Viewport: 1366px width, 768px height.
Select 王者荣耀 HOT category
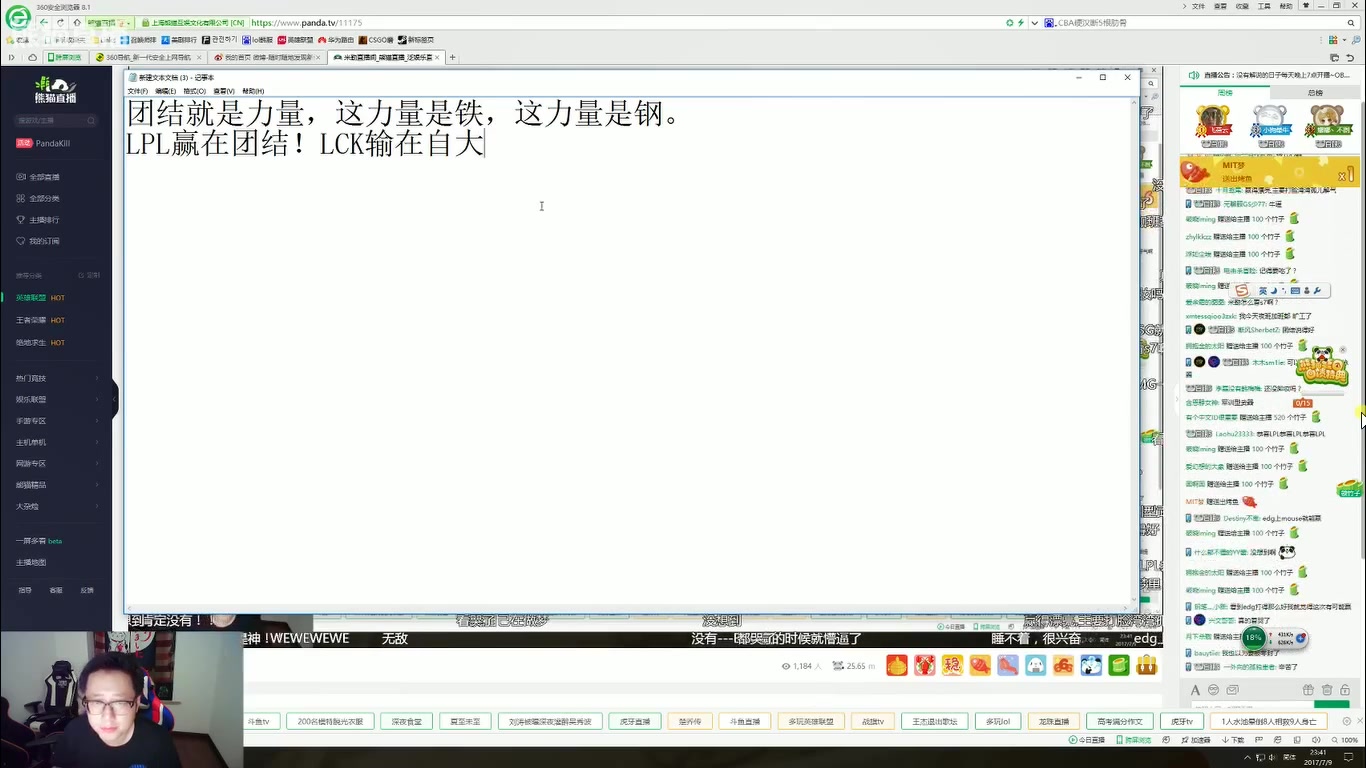point(40,320)
